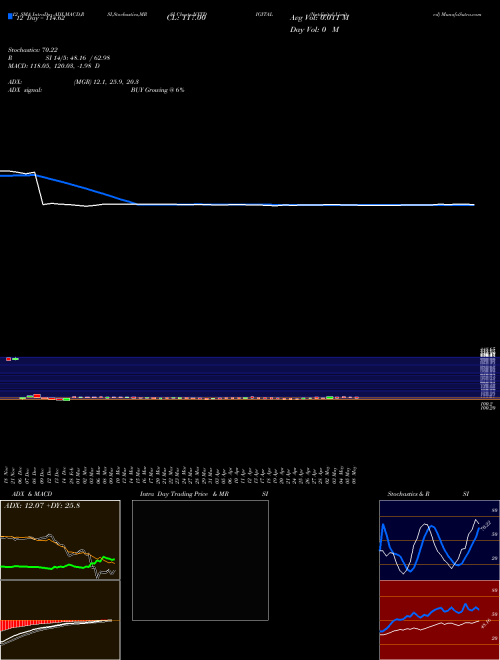Click the 70.22 value tag in Stochastics panel
This screenshot has height=660, width=500.
click(486, 525)
